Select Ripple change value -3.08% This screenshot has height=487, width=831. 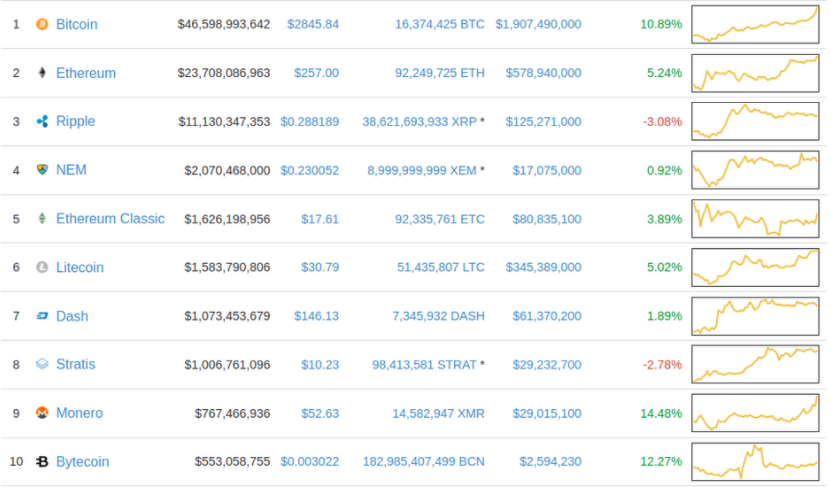662,121
